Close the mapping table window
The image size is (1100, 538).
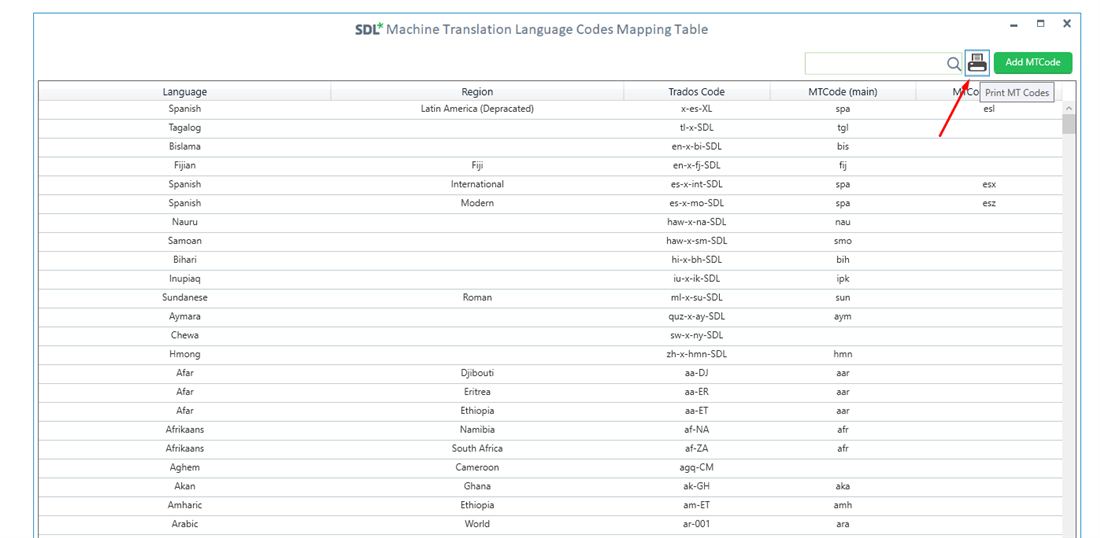pyautogui.click(x=1067, y=23)
